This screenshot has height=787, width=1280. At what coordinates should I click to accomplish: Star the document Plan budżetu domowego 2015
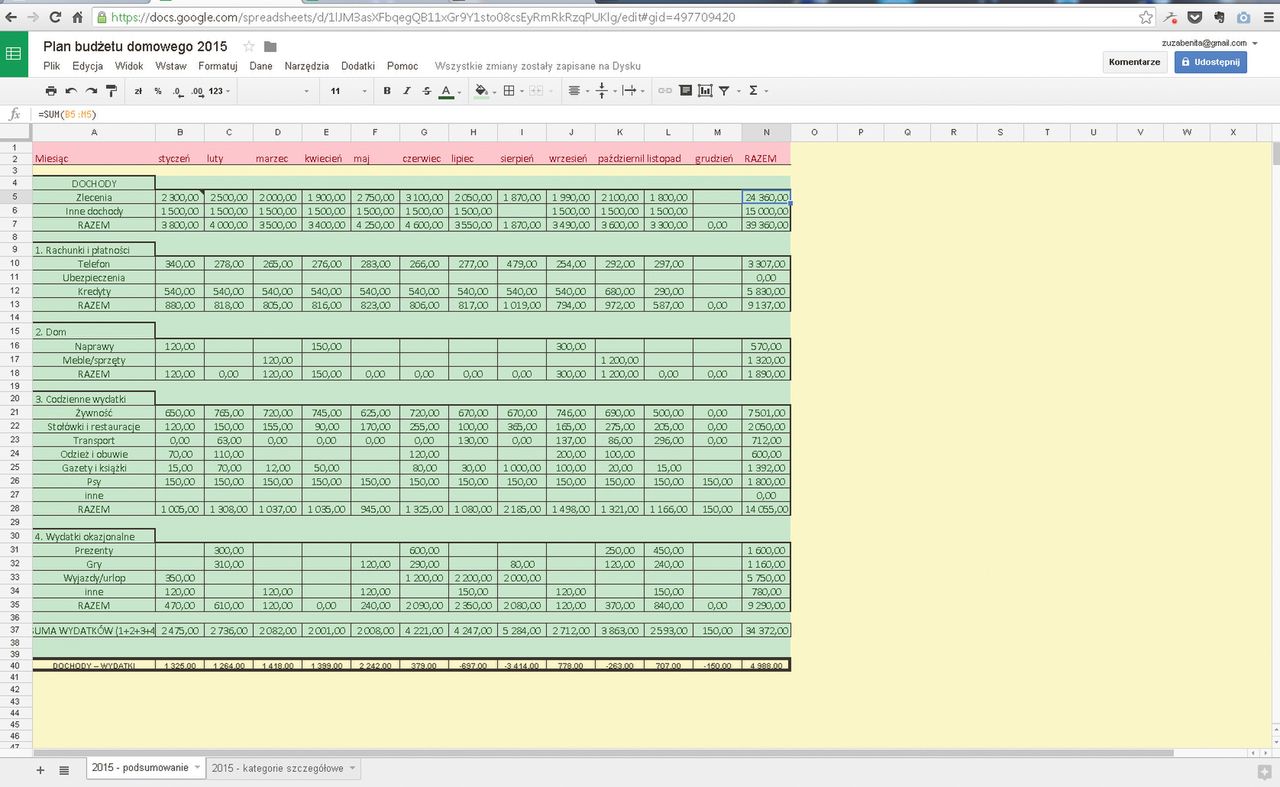[249, 47]
